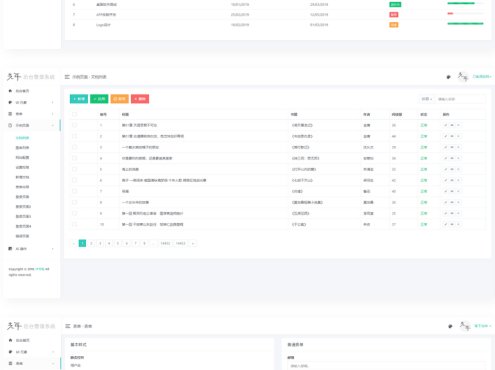
Task: Click the edit icon in table row 9
Action: coord(446,213)
